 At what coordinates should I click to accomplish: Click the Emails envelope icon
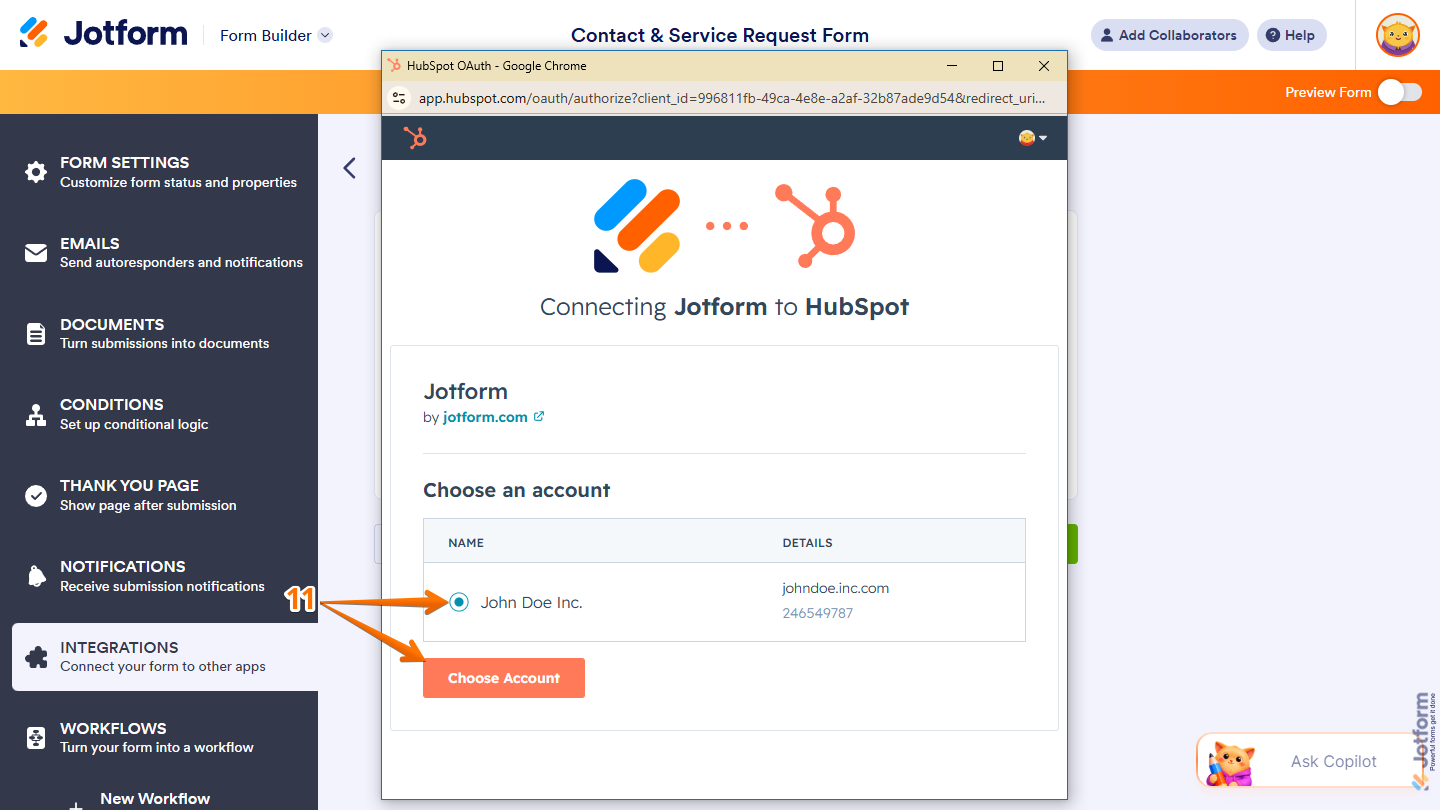click(x=36, y=253)
